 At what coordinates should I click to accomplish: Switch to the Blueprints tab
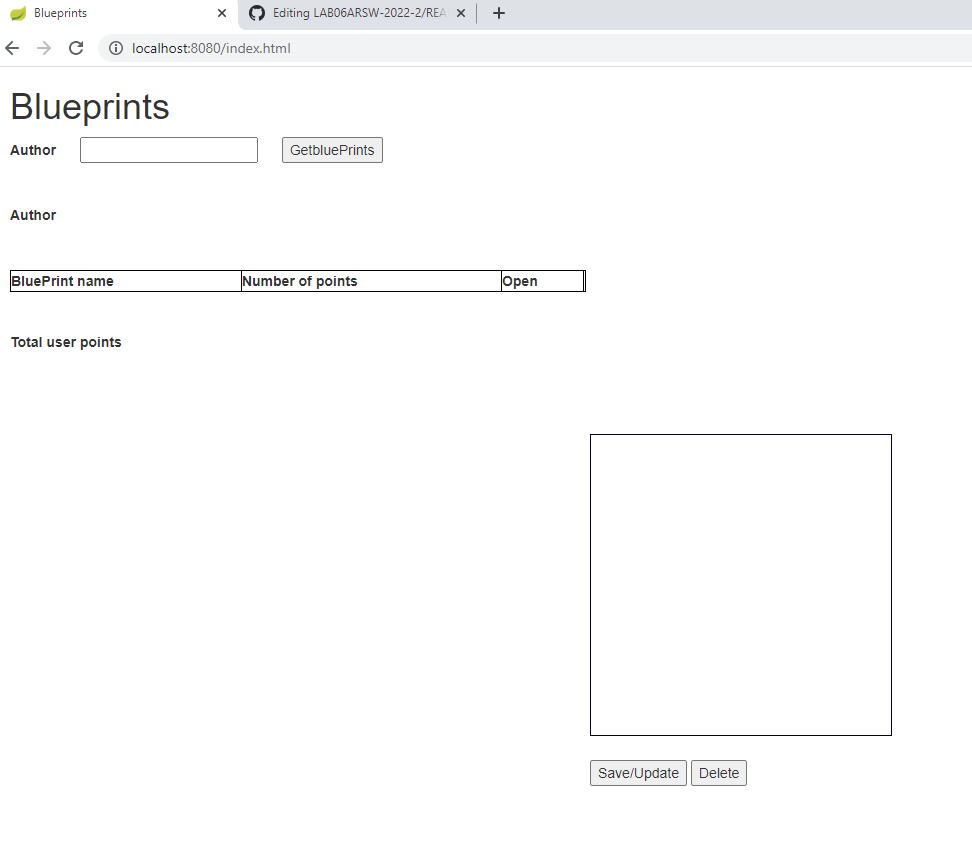(119, 13)
